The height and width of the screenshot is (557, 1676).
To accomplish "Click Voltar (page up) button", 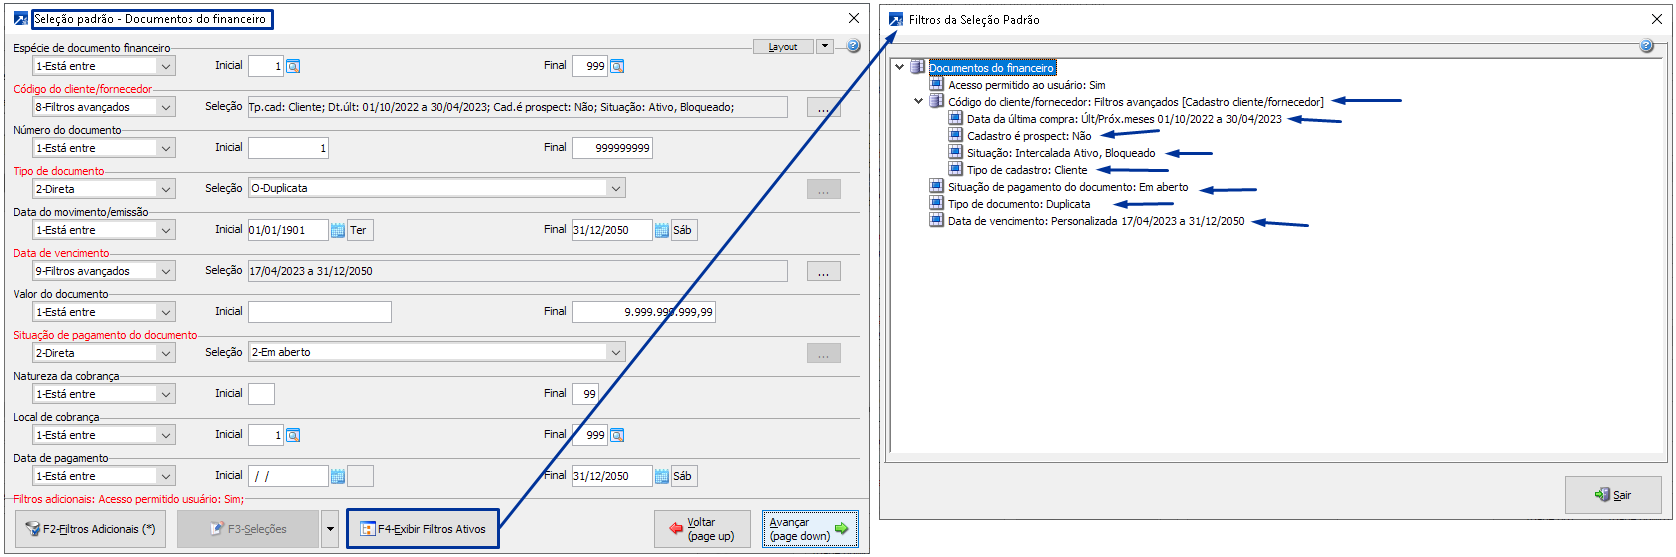I will click(x=702, y=529).
